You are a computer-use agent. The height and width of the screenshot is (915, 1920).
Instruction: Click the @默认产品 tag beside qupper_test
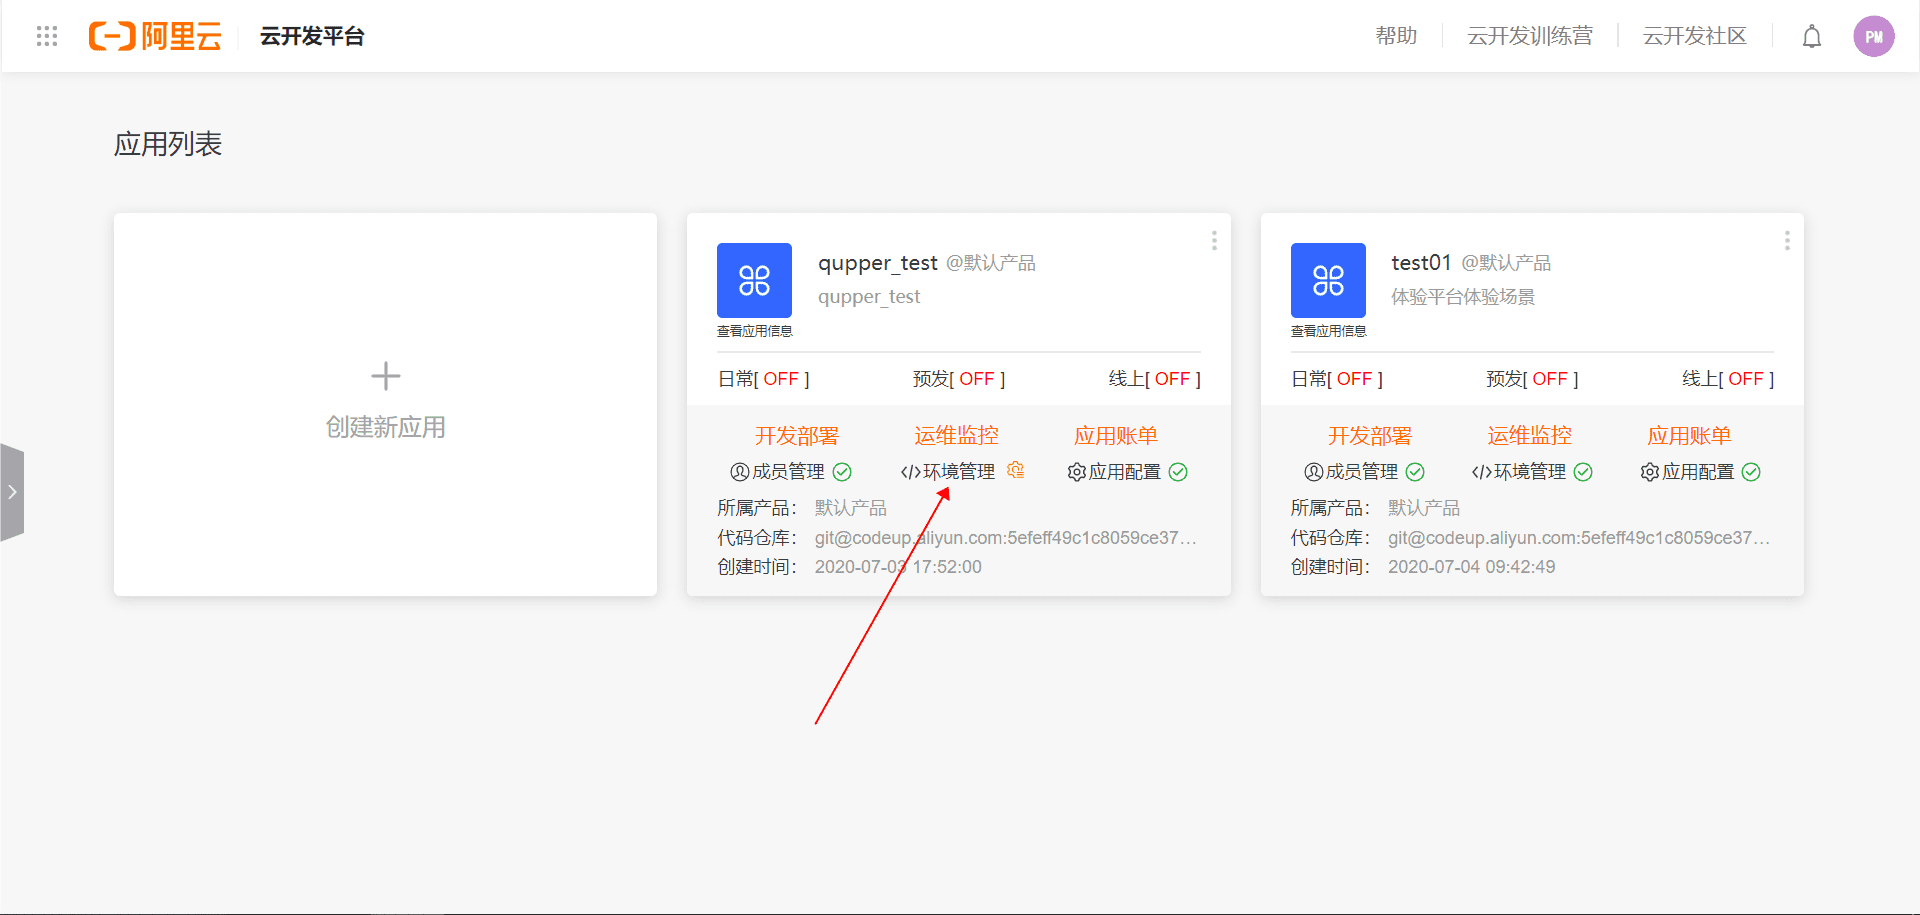pos(991,263)
